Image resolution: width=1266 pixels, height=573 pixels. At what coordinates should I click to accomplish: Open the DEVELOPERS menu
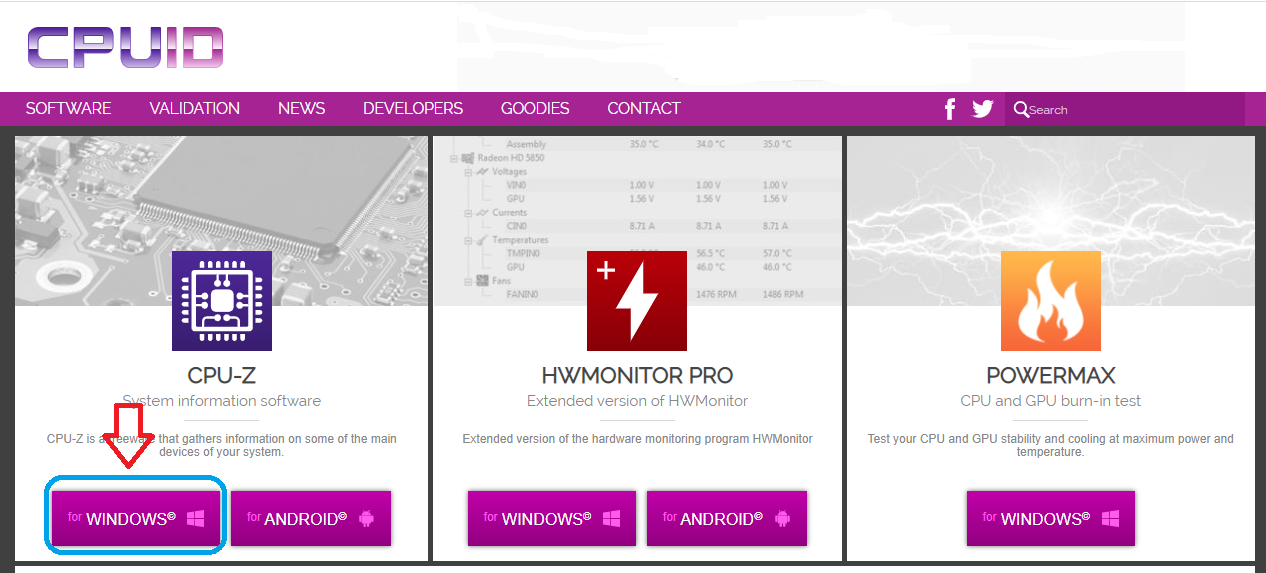[x=413, y=108]
